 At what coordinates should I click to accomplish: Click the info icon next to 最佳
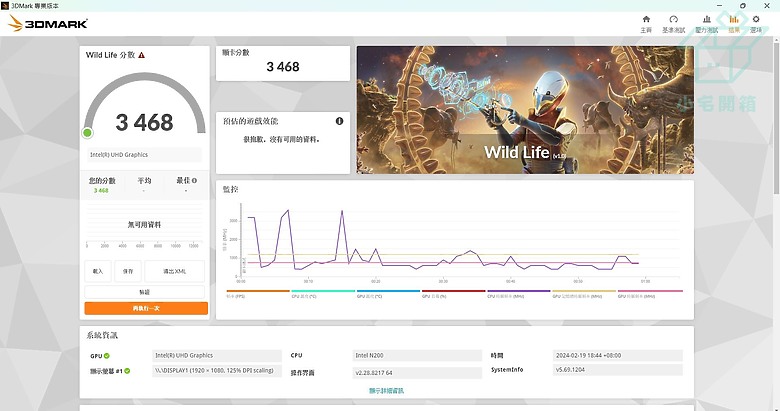(x=194, y=181)
